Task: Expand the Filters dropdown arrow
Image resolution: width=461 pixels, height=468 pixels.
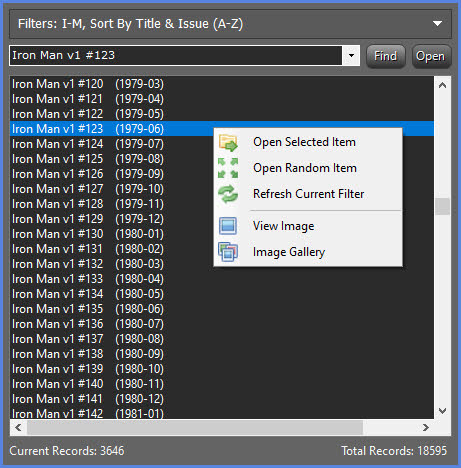Action: point(437,24)
